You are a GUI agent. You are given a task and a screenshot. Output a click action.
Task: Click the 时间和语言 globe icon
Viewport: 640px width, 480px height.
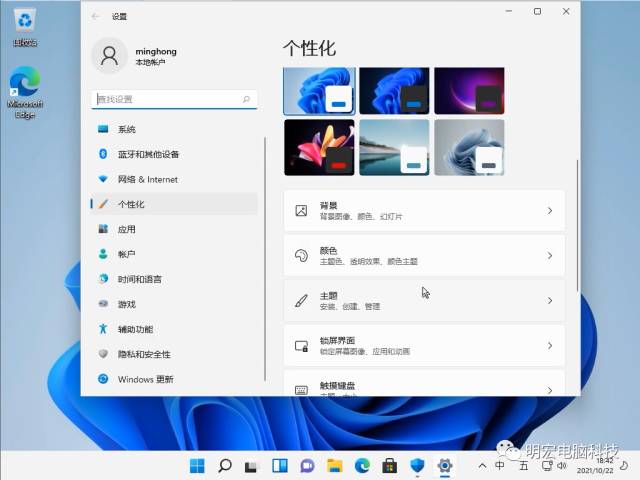[x=103, y=279]
